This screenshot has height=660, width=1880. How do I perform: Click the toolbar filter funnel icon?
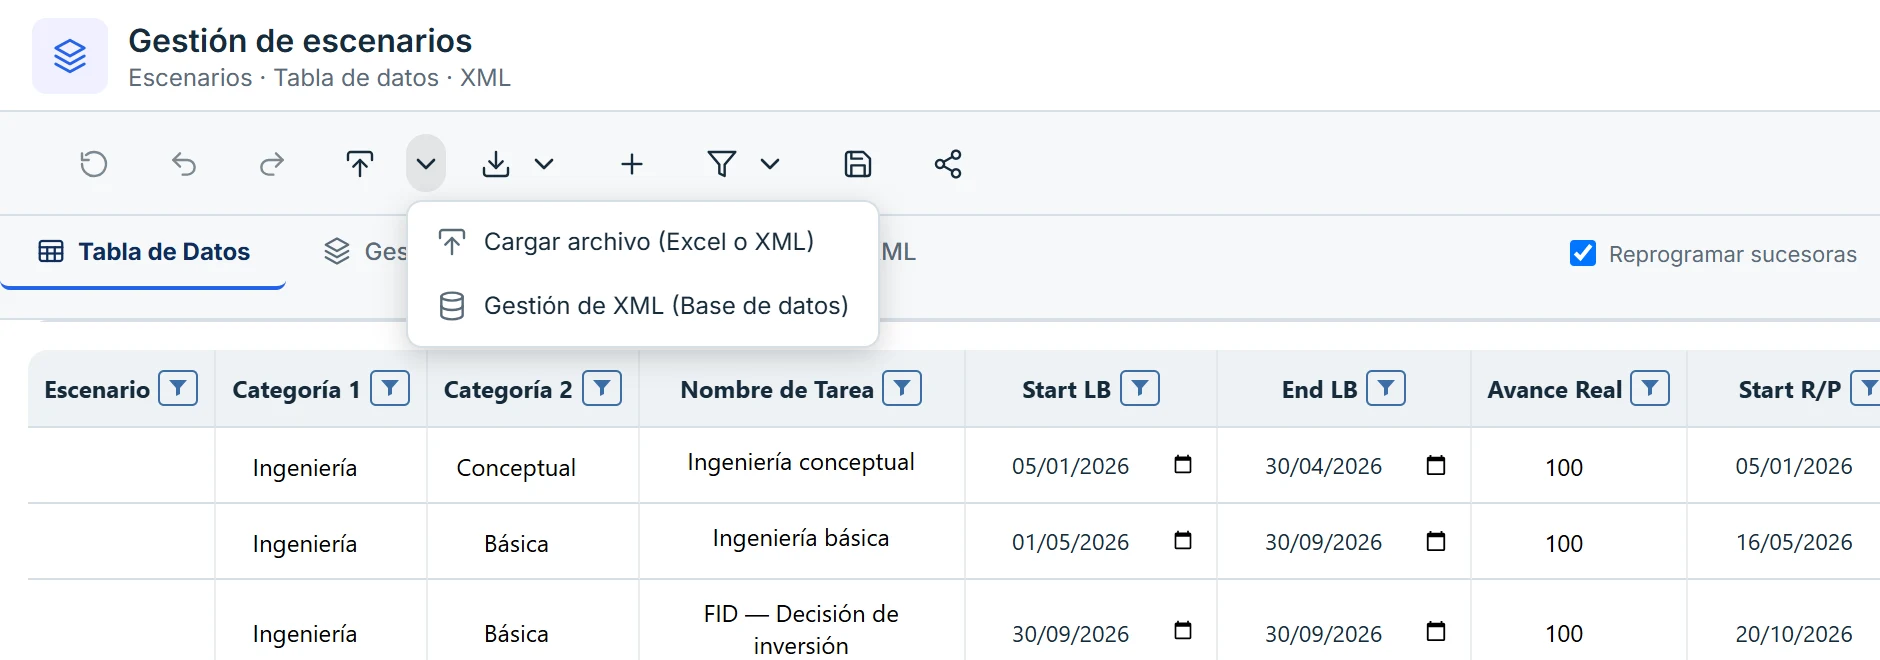(x=722, y=164)
